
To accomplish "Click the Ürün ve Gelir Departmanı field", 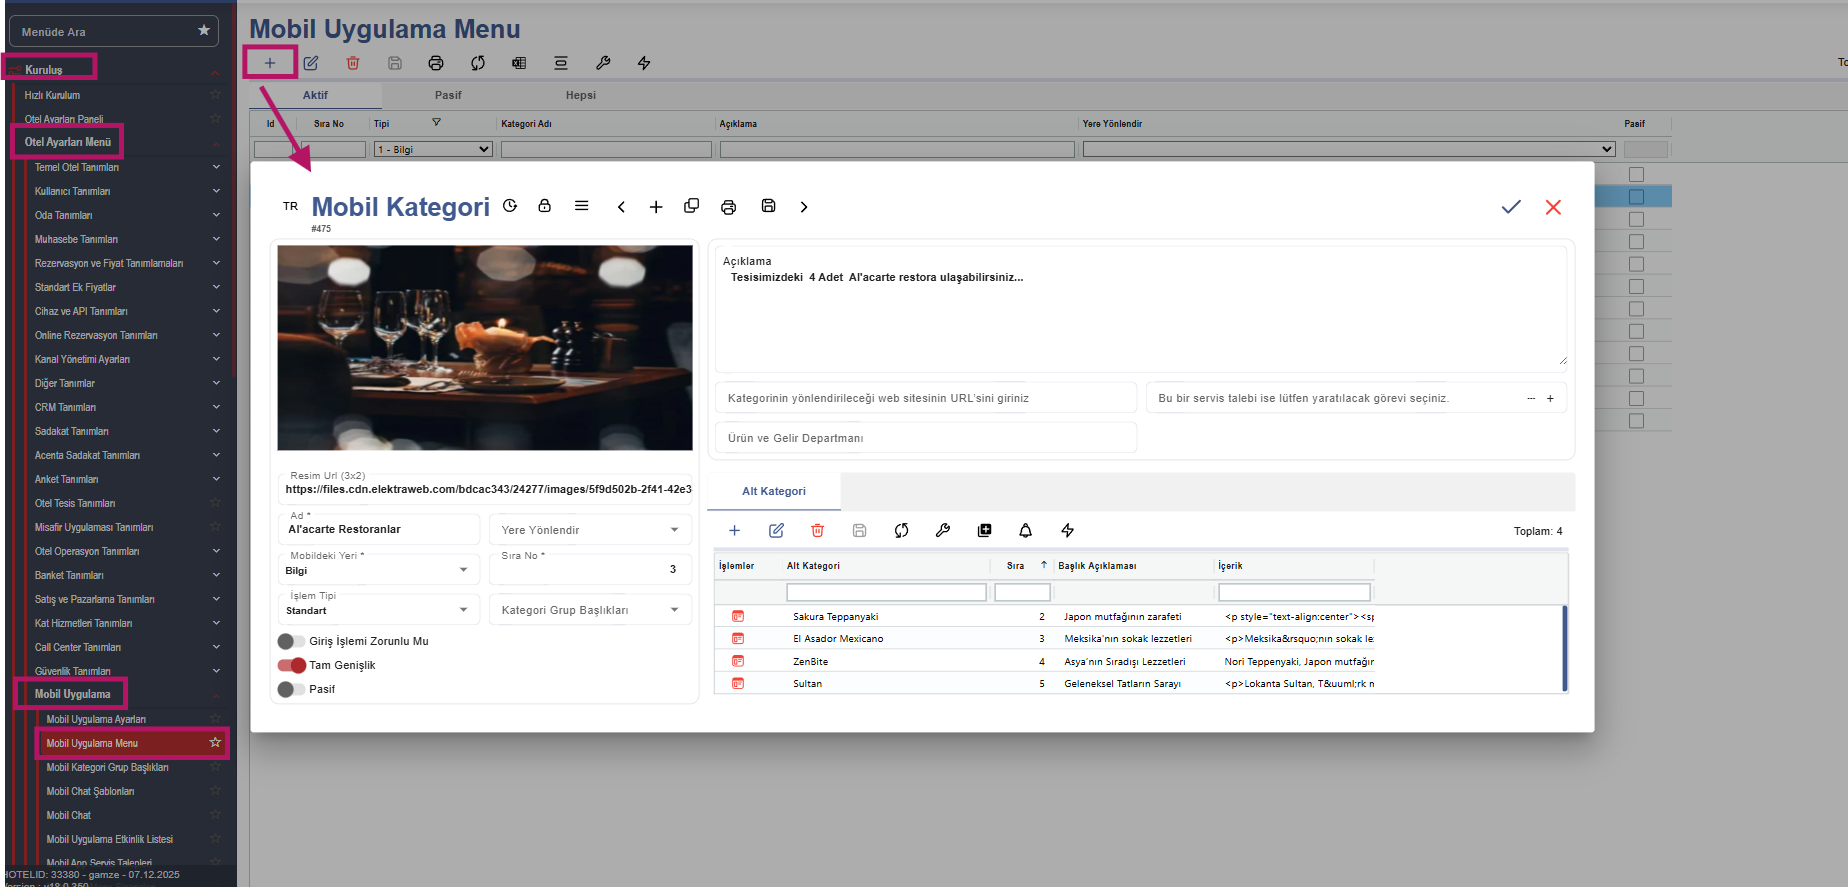I will click(925, 438).
